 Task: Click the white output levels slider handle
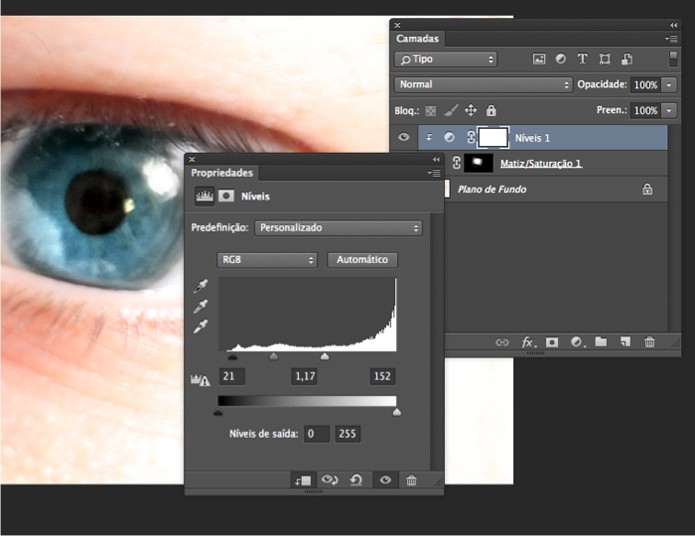[397, 411]
